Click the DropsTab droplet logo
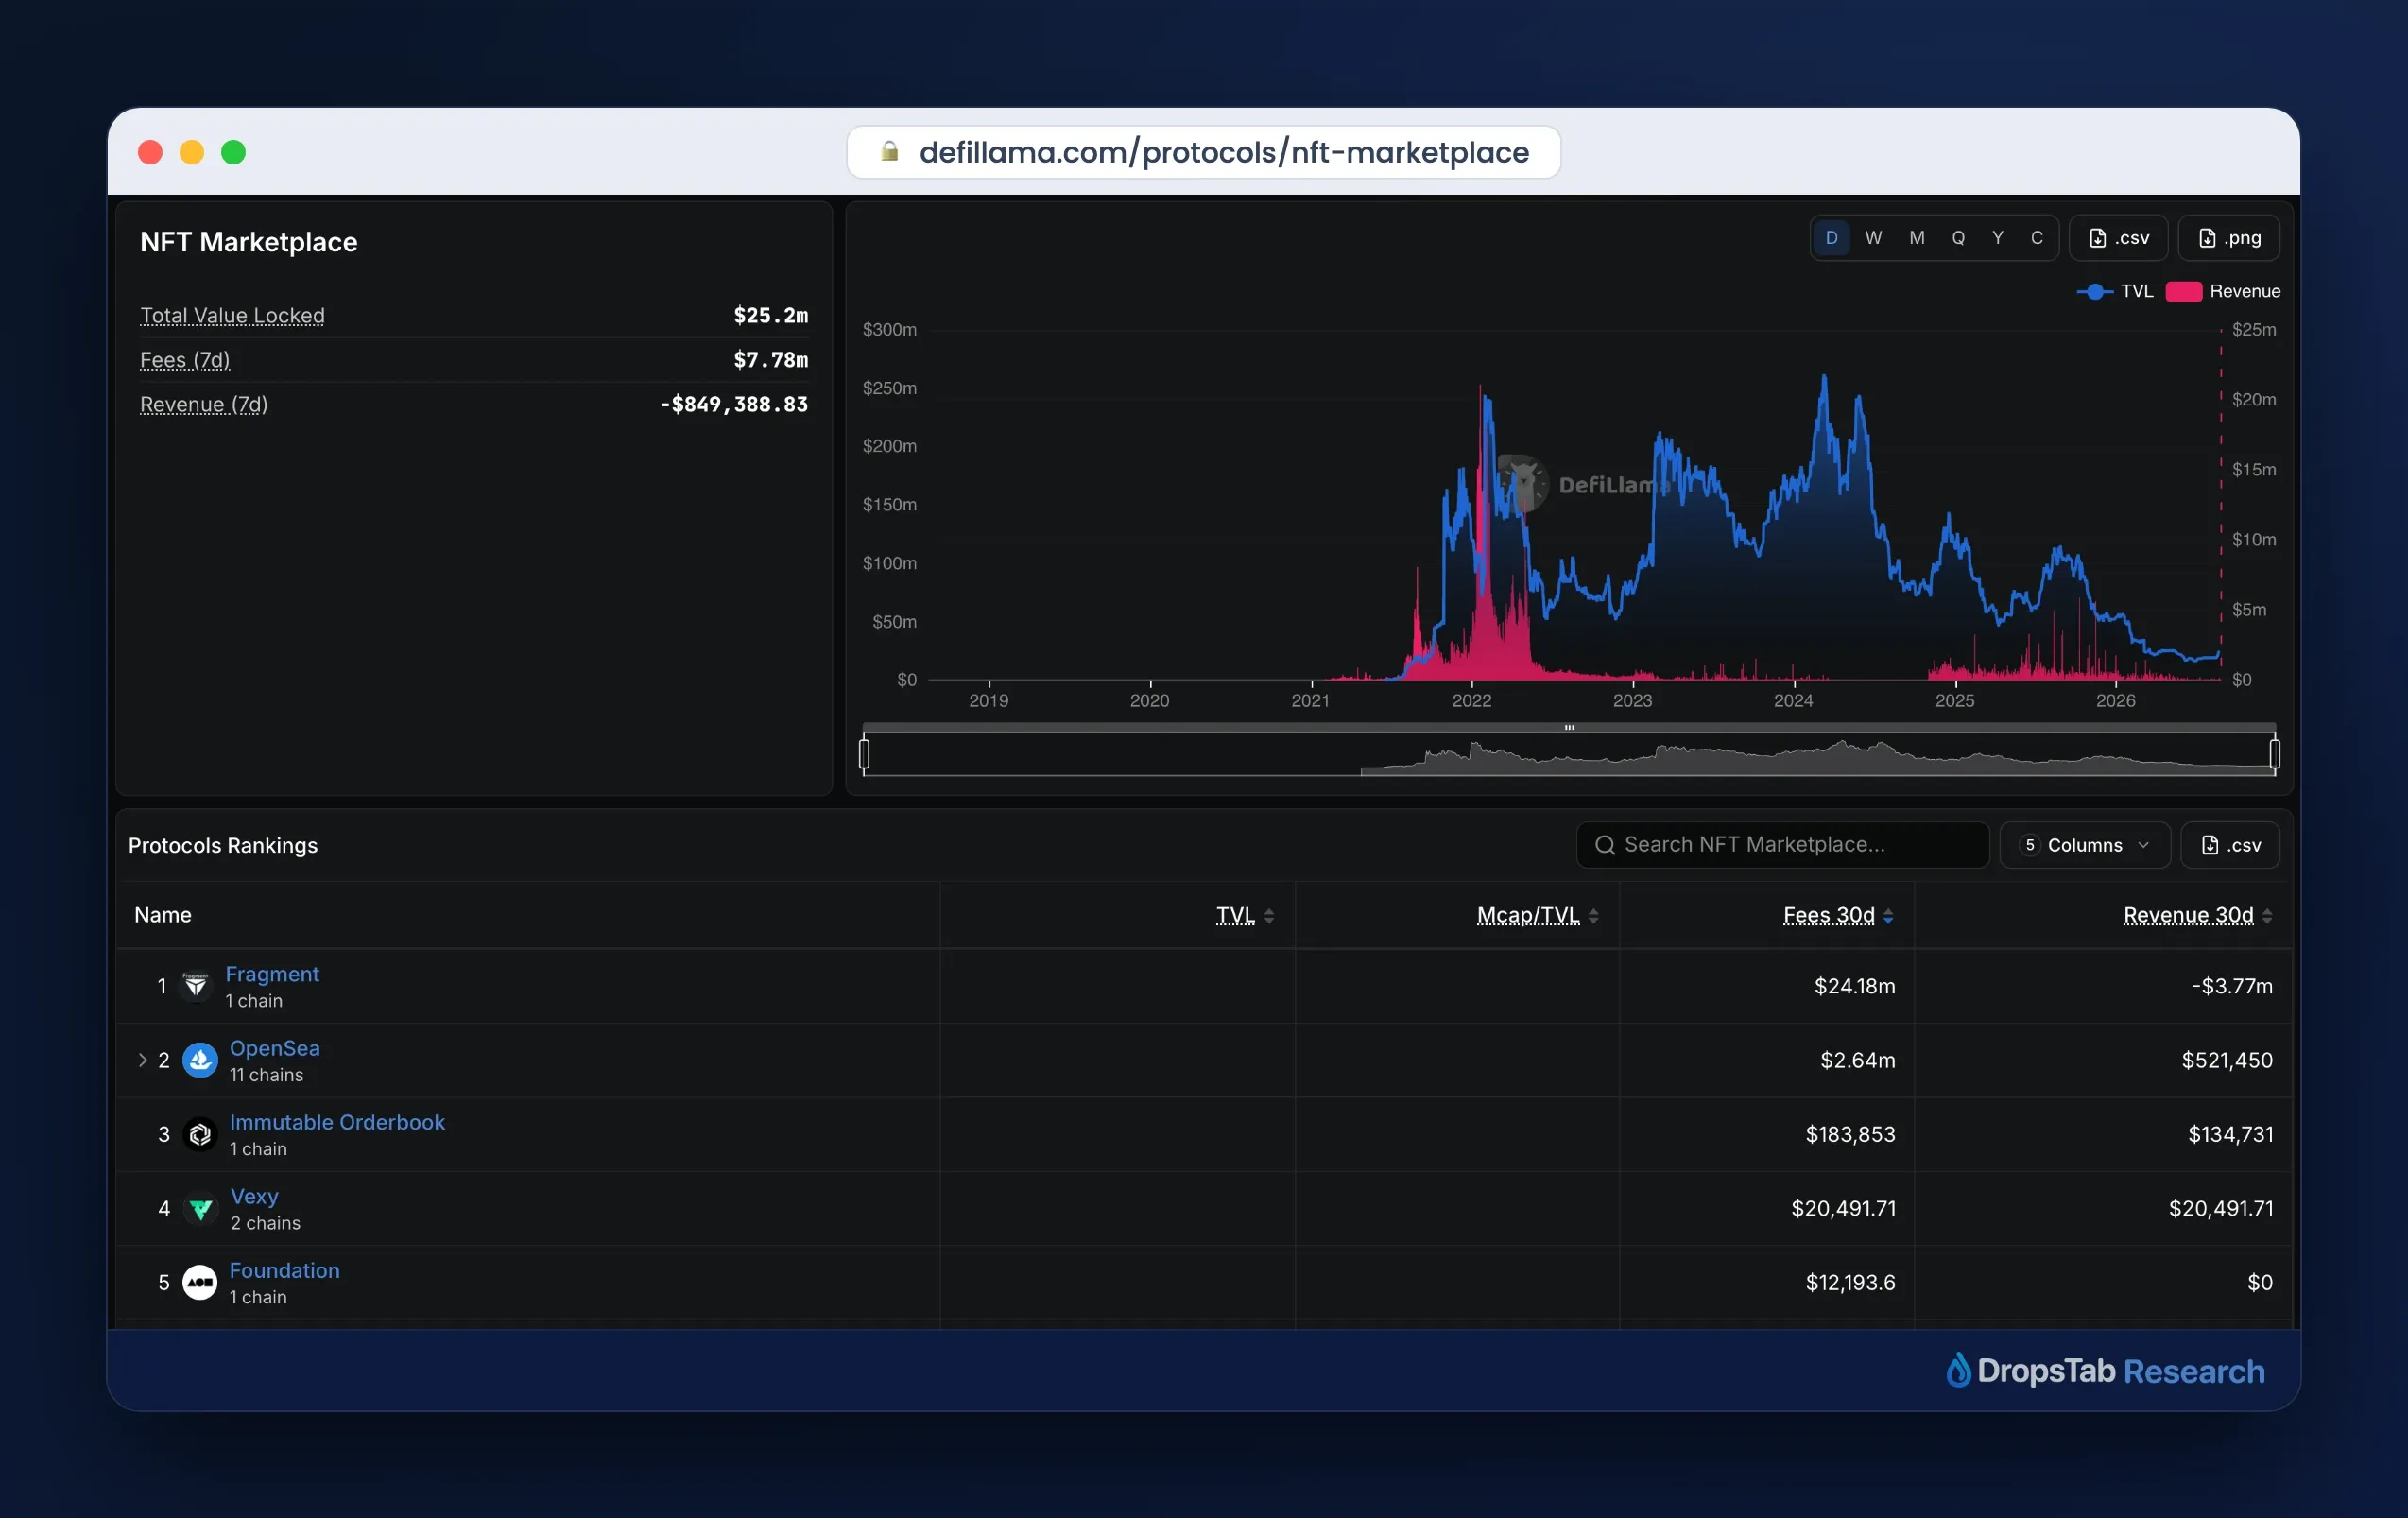 click(1958, 1370)
